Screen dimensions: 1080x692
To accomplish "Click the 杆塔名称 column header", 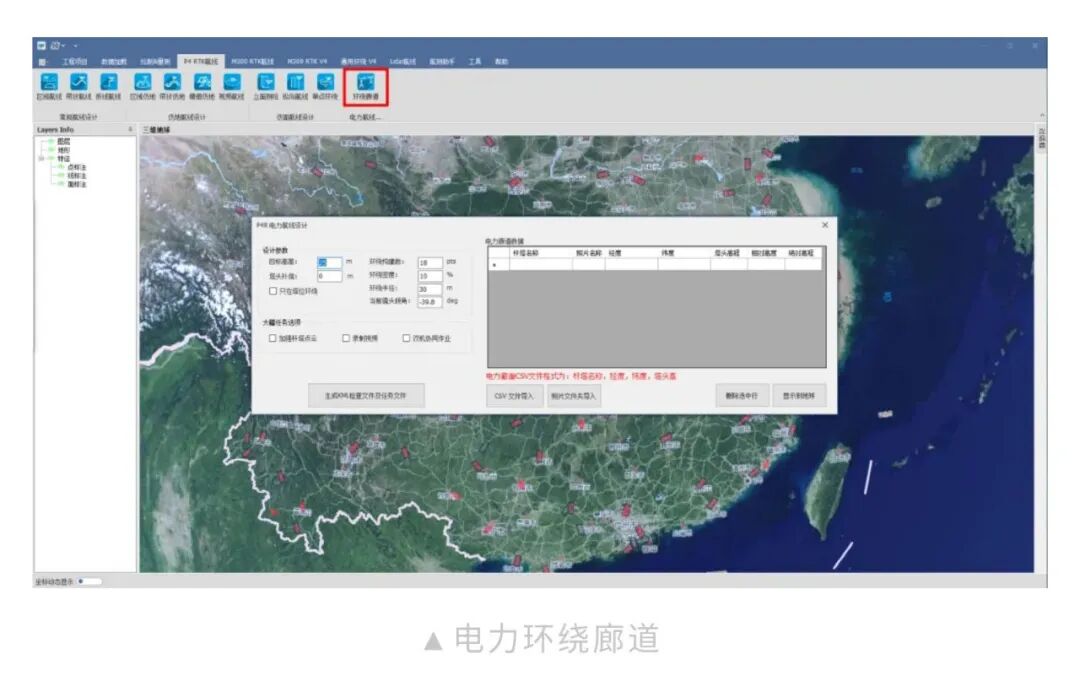I will click(x=540, y=253).
